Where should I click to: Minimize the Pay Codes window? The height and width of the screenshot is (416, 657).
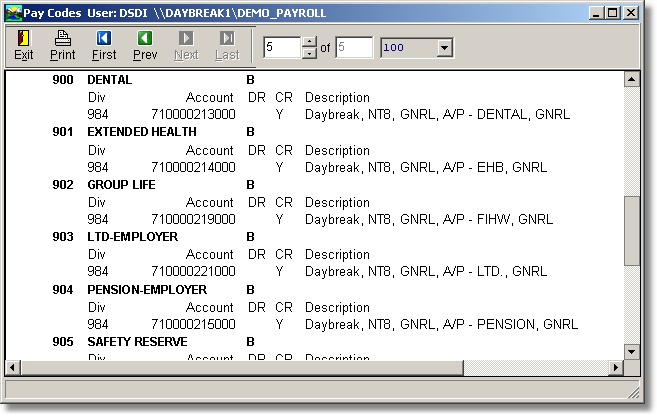tap(596, 13)
